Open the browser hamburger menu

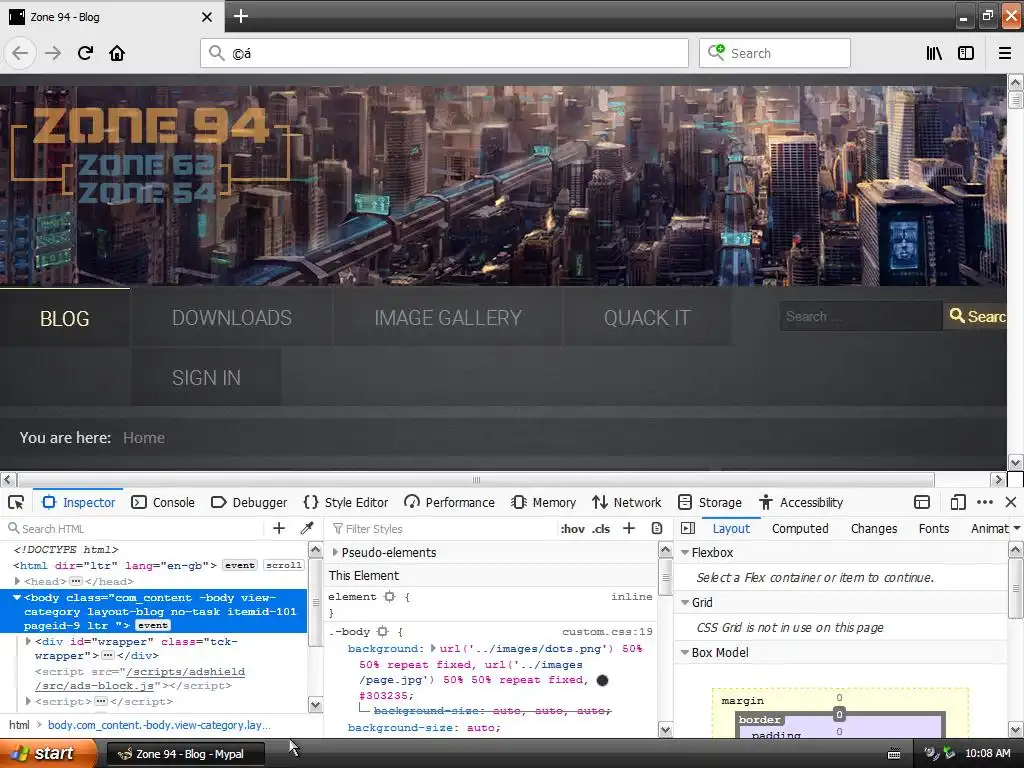(1005, 53)
